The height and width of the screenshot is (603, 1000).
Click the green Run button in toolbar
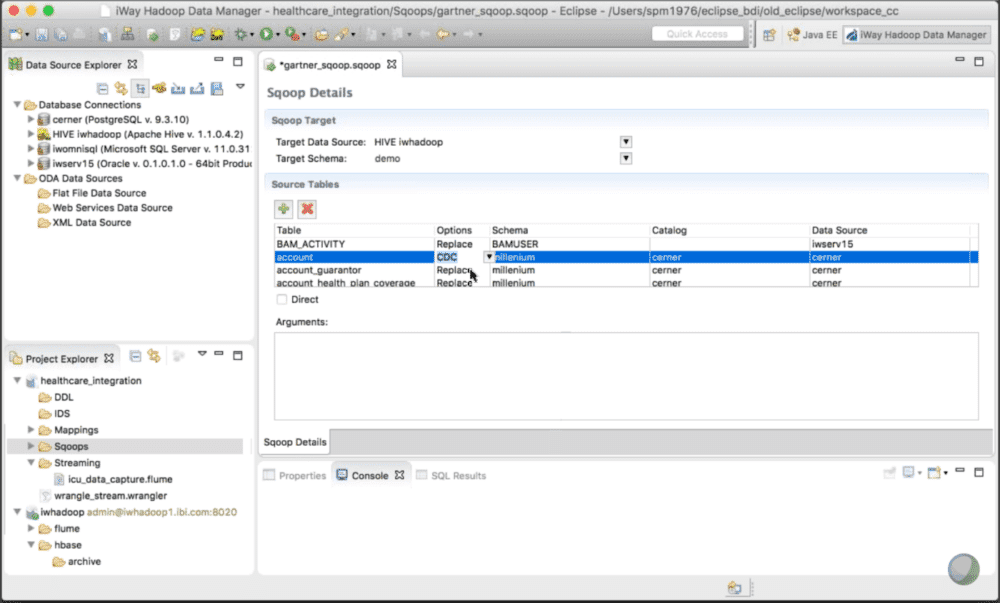coord(267,34)
